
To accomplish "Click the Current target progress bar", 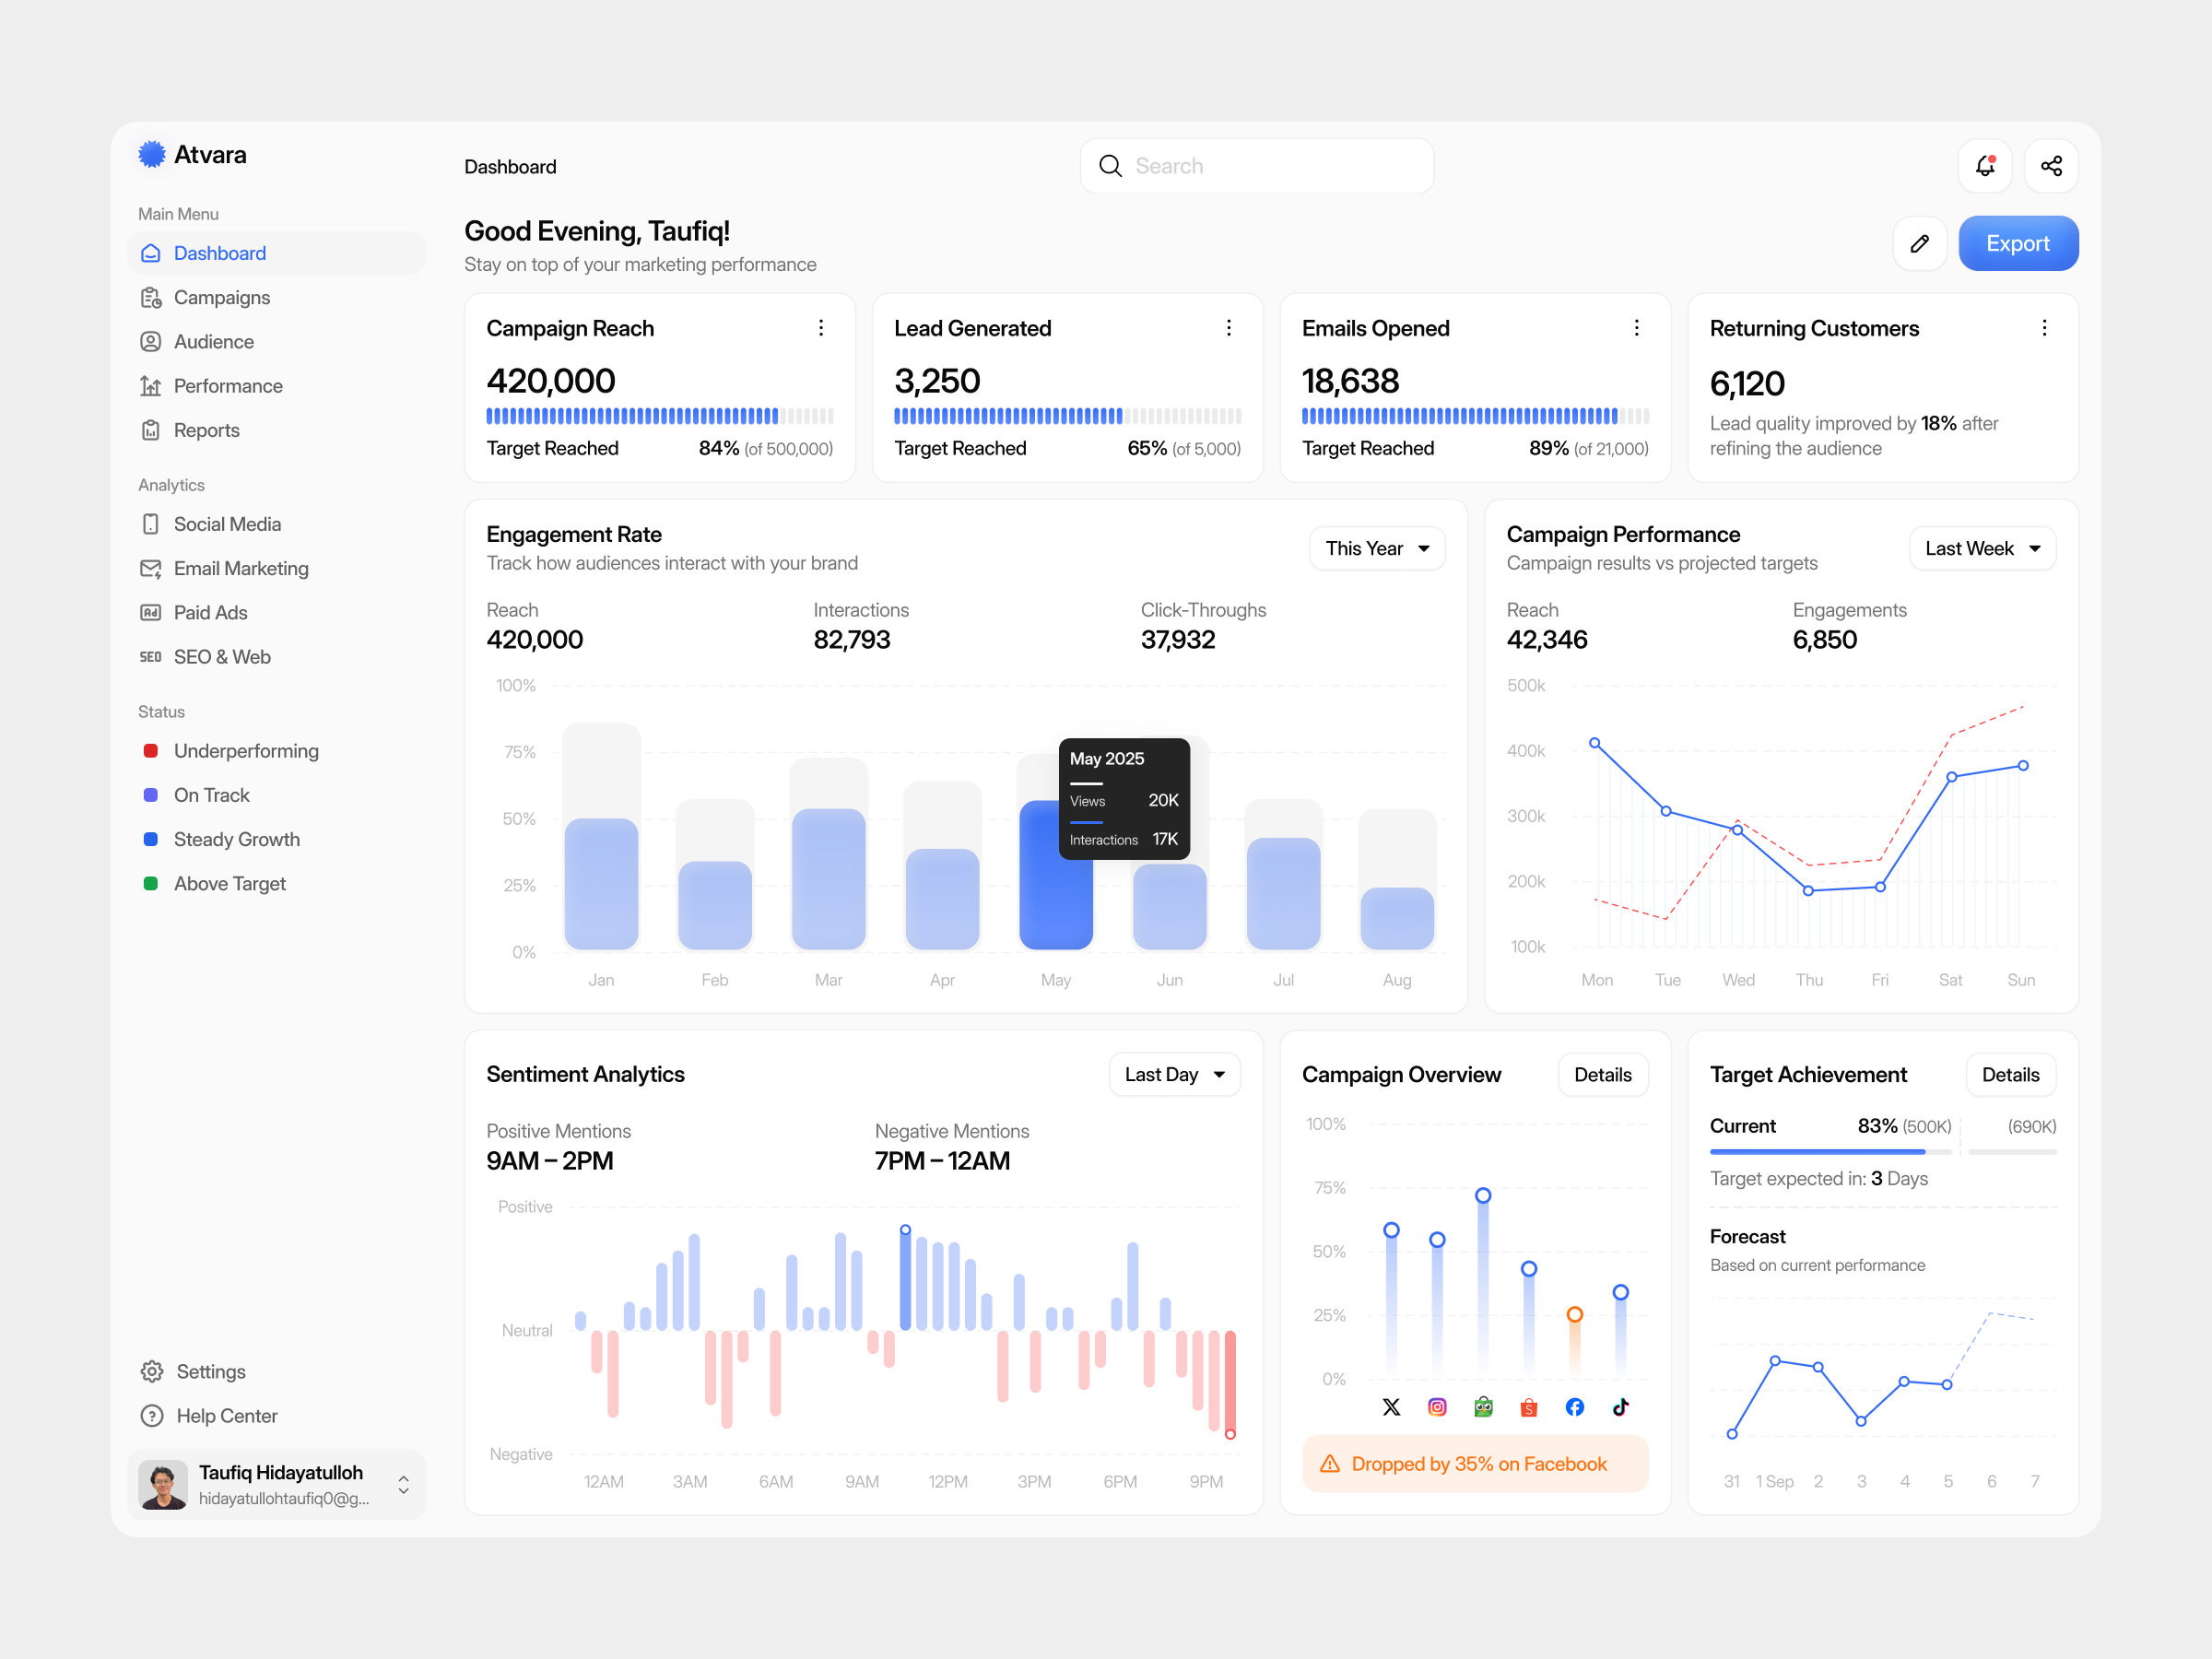I will [x=1818, y=1151].
